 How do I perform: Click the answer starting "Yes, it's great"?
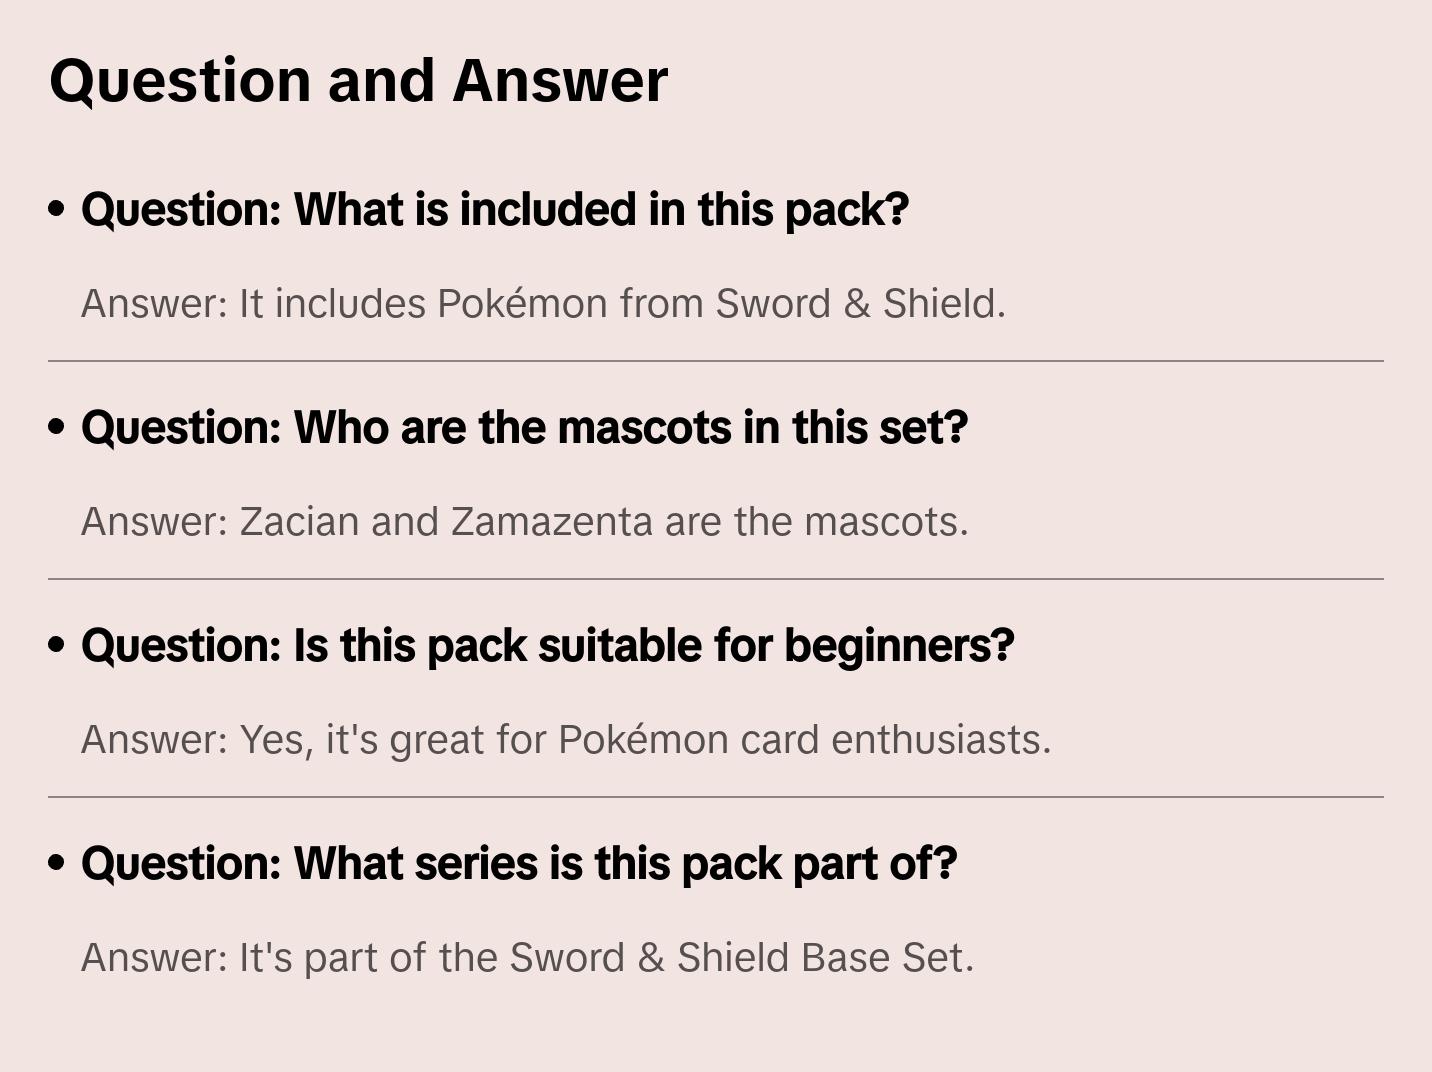tap(566, 740)
